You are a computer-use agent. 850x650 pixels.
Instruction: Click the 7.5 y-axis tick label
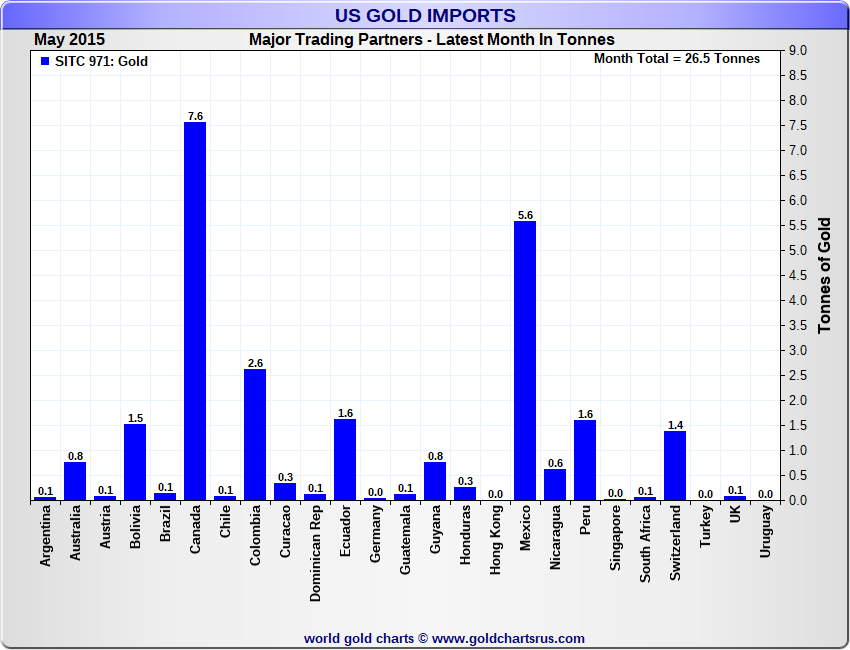[x=796, y=125]
